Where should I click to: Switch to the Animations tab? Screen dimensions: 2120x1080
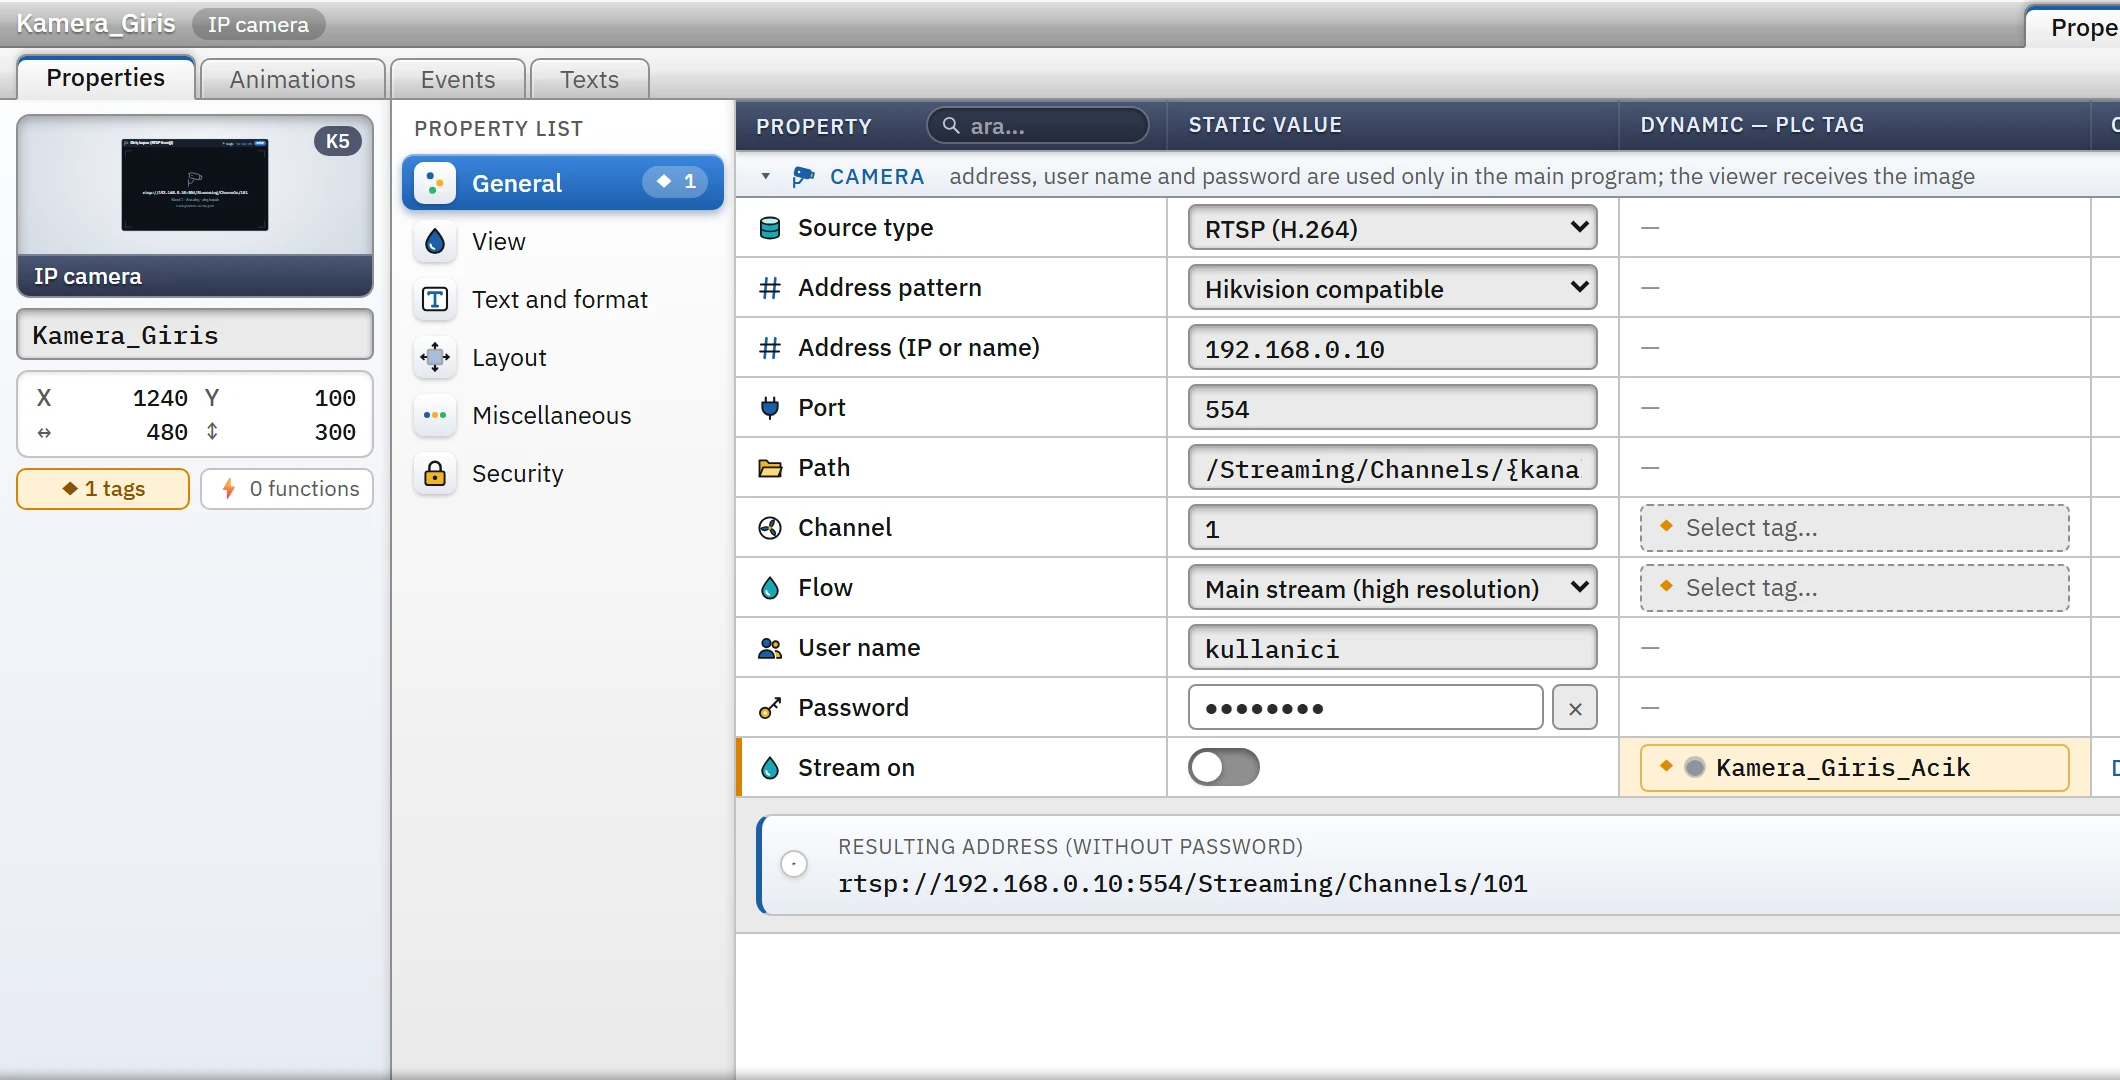pyautogui.click(x=292, y=79)
